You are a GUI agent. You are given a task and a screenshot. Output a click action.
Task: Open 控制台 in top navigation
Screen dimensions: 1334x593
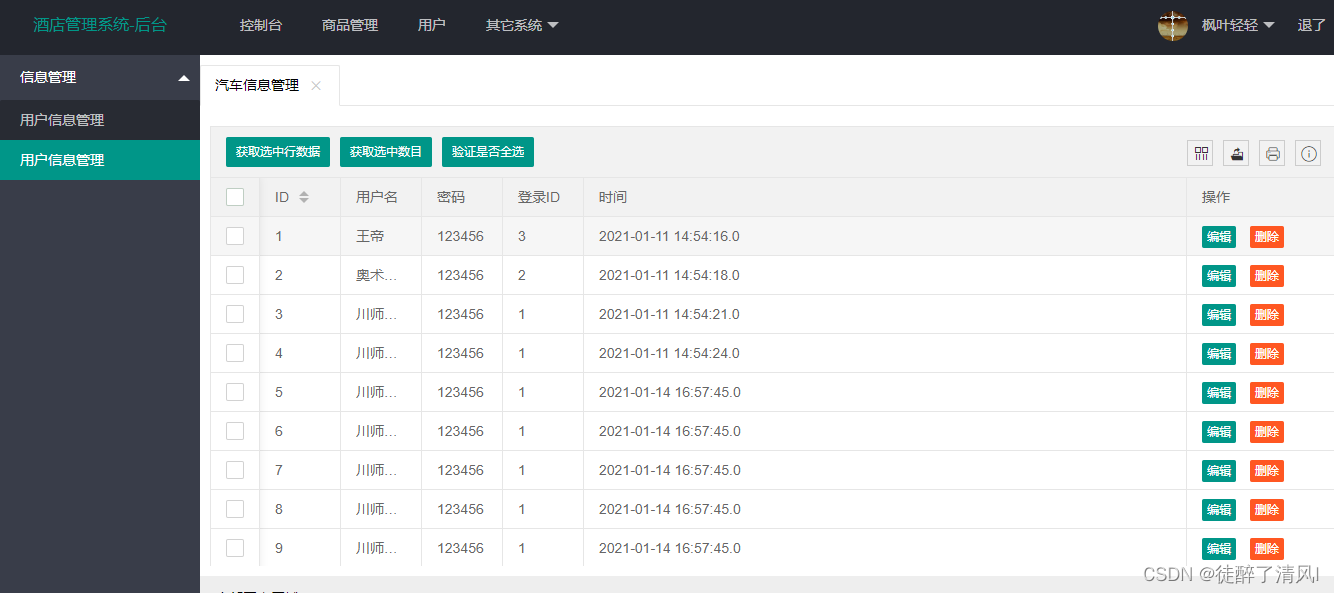[261, 25]
